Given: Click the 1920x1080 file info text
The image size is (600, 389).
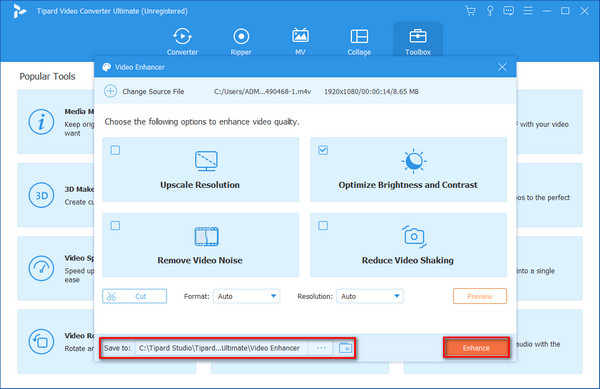Looking at the screenshot, I should (x=371, y=91).
